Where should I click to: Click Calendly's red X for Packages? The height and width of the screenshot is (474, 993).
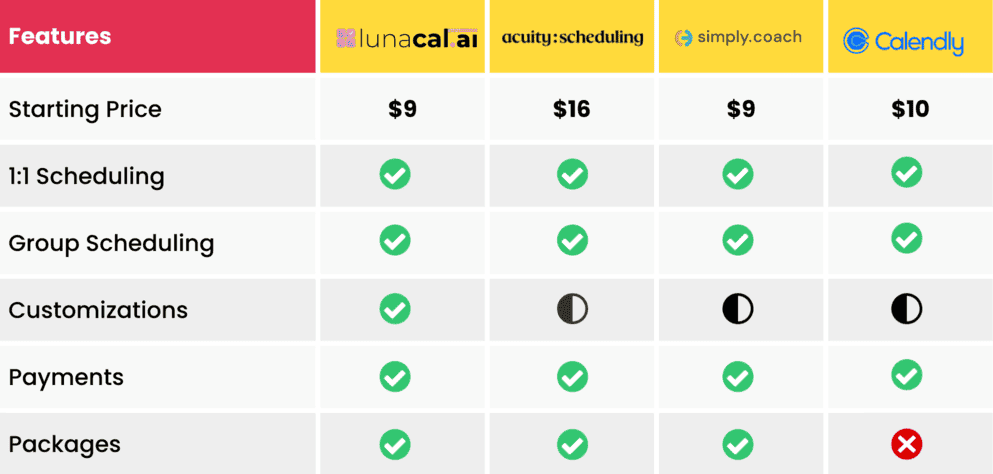pyautogui.click(x=907, y=444)
